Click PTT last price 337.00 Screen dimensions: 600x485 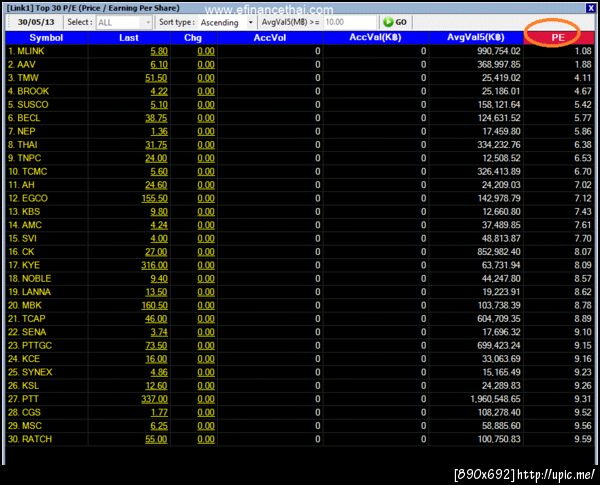[x=155, y=400]
